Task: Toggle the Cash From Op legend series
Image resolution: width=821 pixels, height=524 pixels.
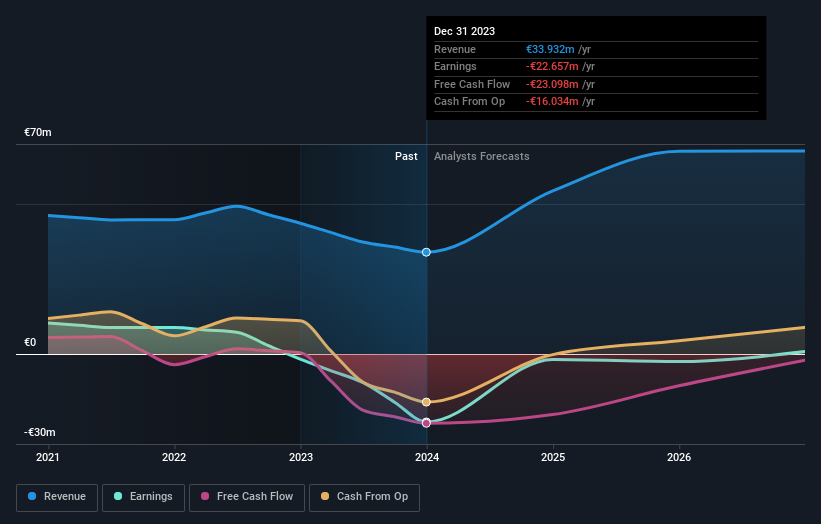Action: tap(364, 497)
